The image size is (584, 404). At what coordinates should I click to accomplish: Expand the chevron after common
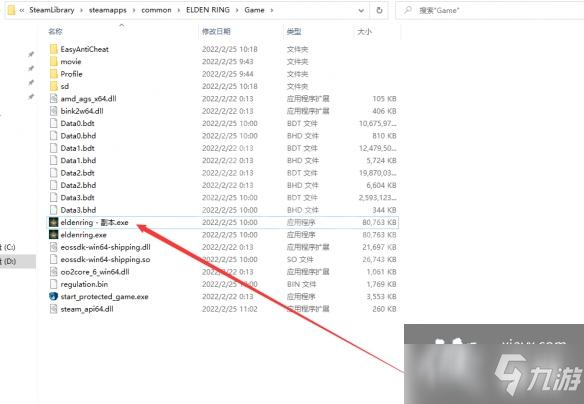pos(179,10)
